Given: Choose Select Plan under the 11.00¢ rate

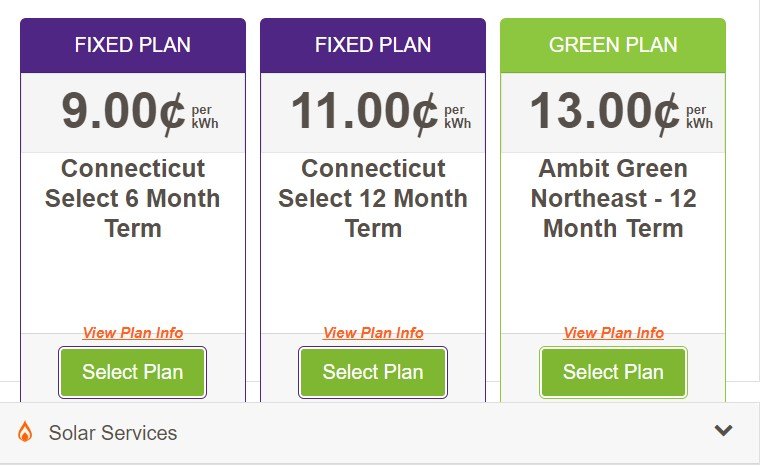Looking at the screenshot, I should pos(373,372).
